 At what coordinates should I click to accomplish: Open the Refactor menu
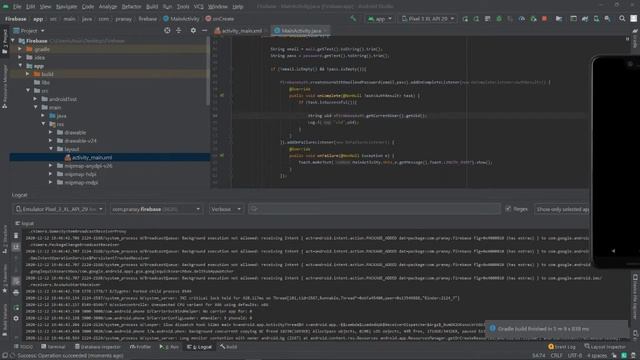(131, 7)
